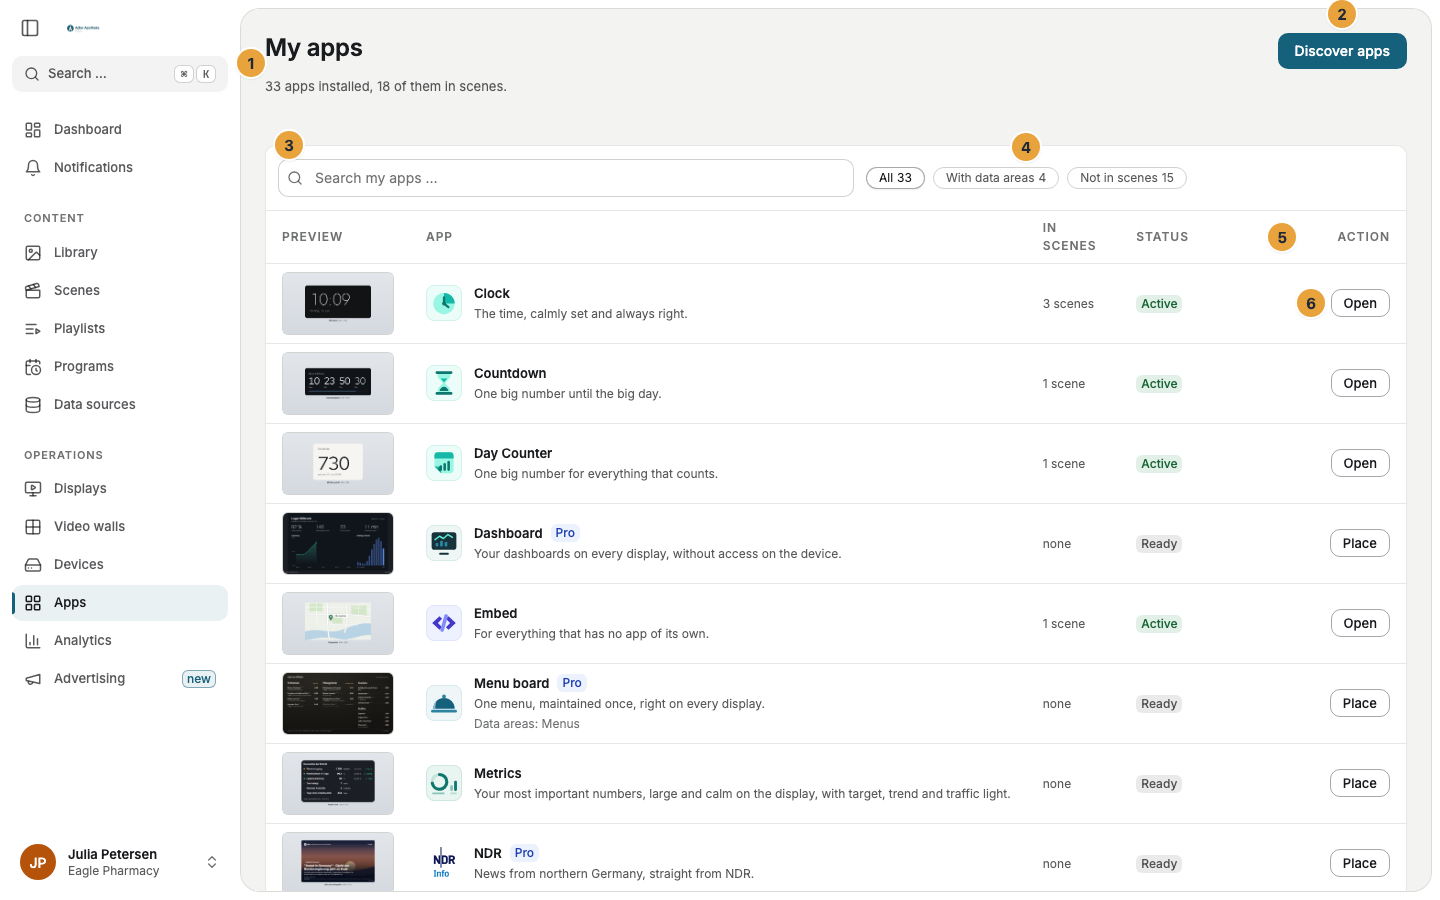Click the Dashboard icon in sidebar
The image size is (1440, 900).
[x=33, y=130]
